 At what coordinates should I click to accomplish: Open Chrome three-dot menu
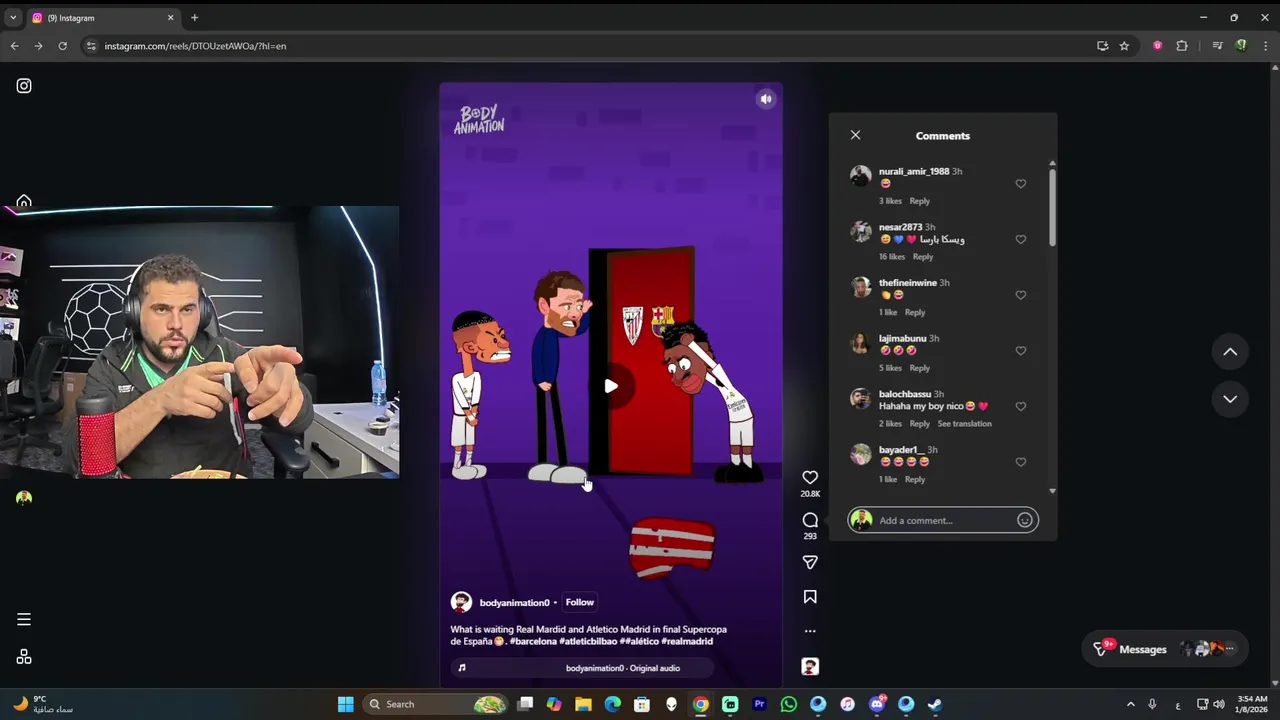coord(1266,46)
